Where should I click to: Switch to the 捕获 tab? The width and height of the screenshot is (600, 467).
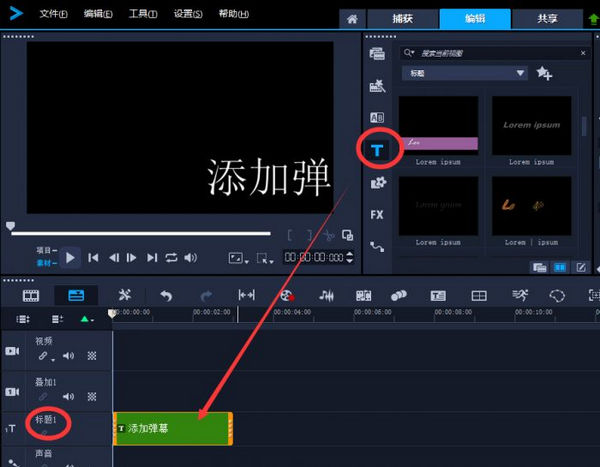pos(403,19)
